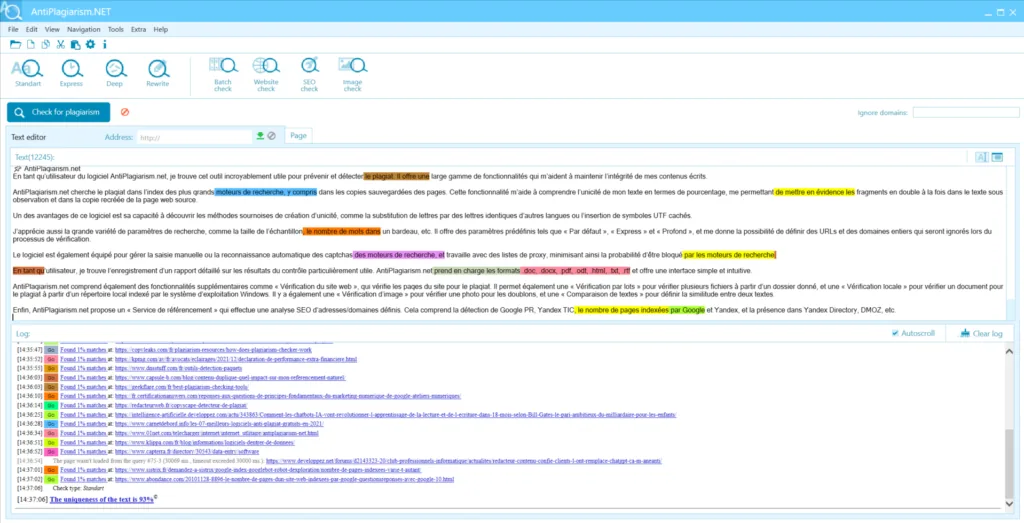Click Check for plagiarism button
The image size is (1024, 523).
pos(59,112)
